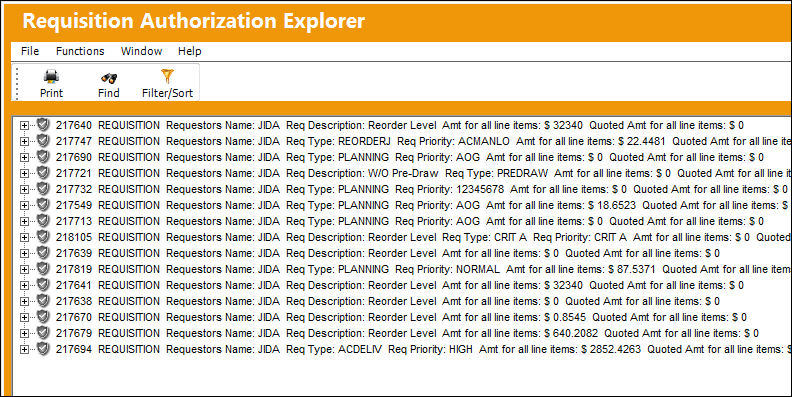Click the Print printer icon

51,76
